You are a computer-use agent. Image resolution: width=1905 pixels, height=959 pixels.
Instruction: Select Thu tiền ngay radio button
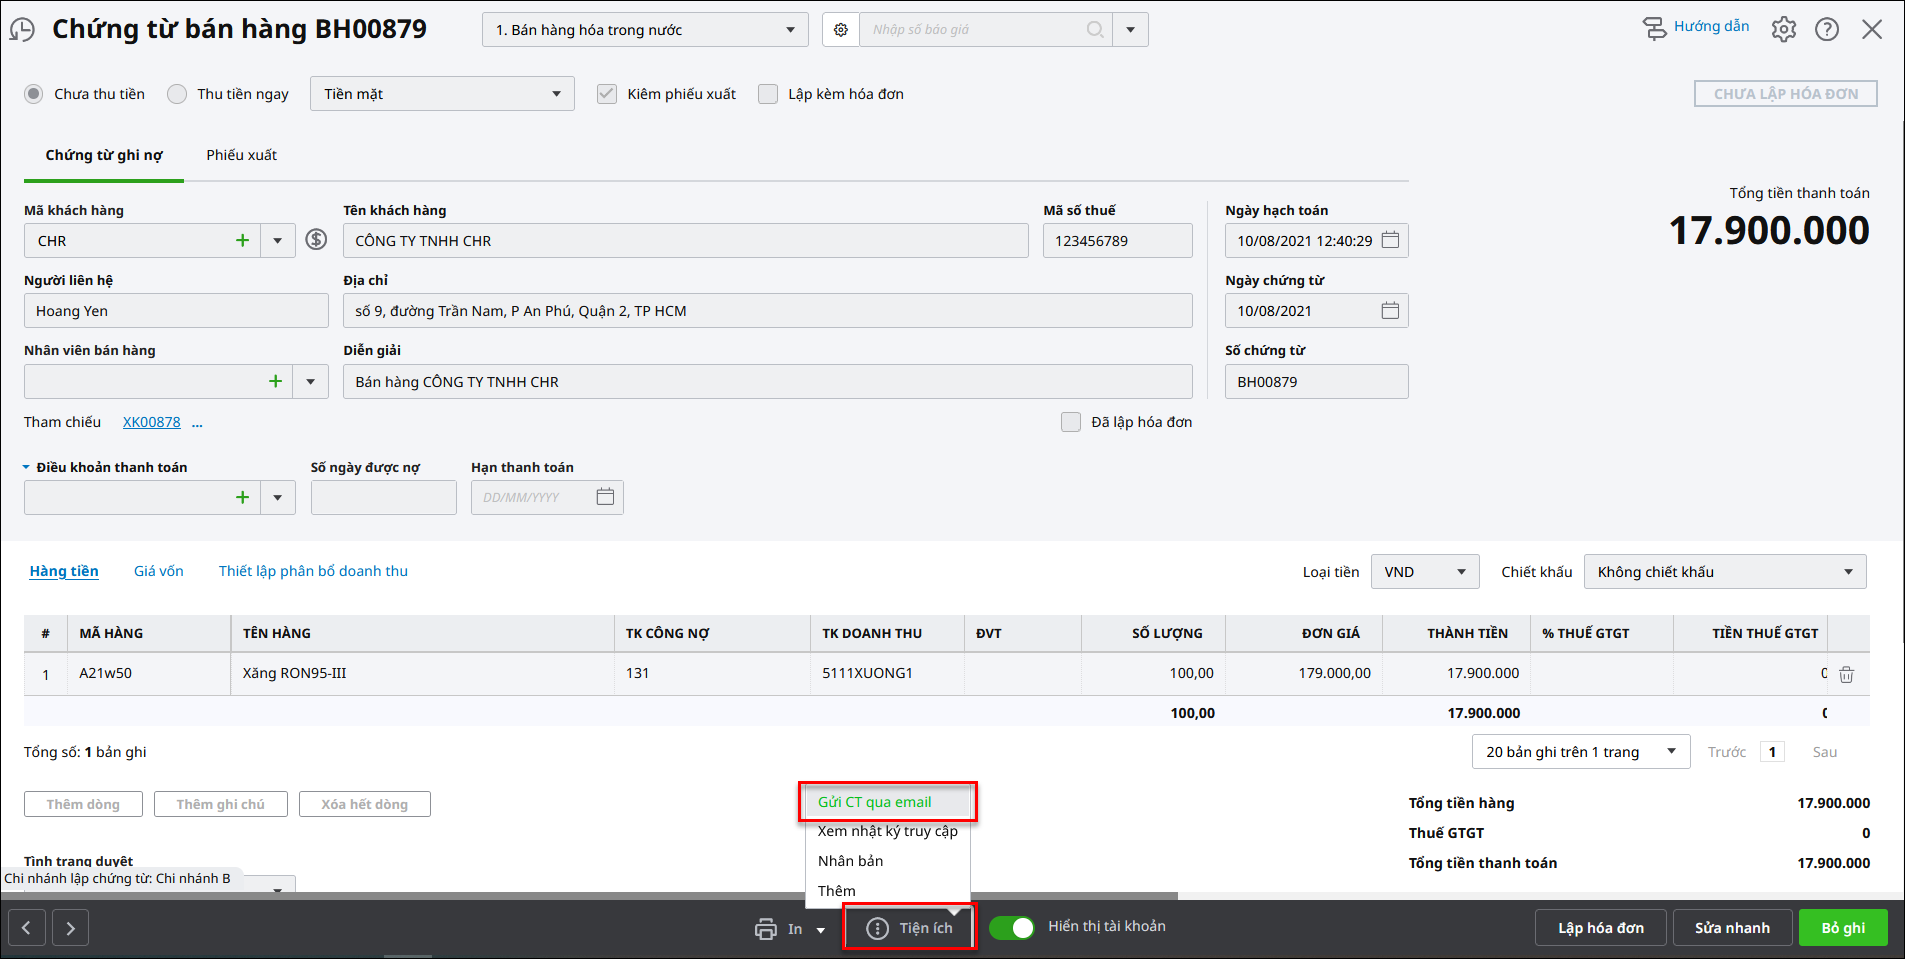(177, 94)
